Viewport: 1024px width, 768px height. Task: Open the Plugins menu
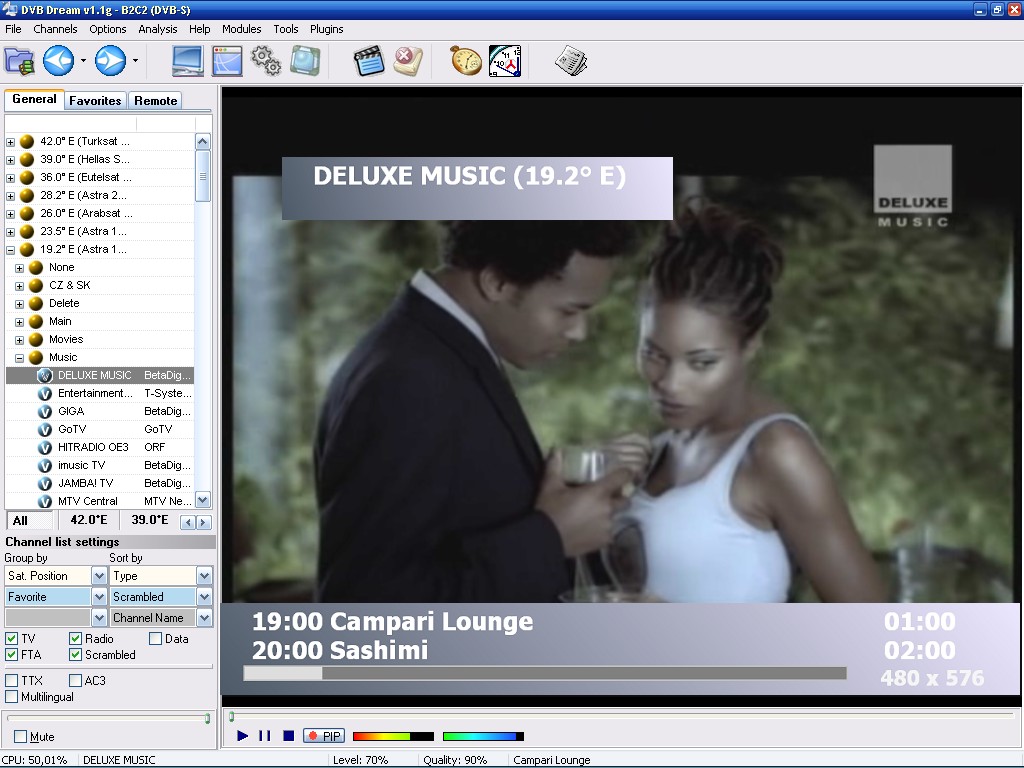tap(326, 29)
